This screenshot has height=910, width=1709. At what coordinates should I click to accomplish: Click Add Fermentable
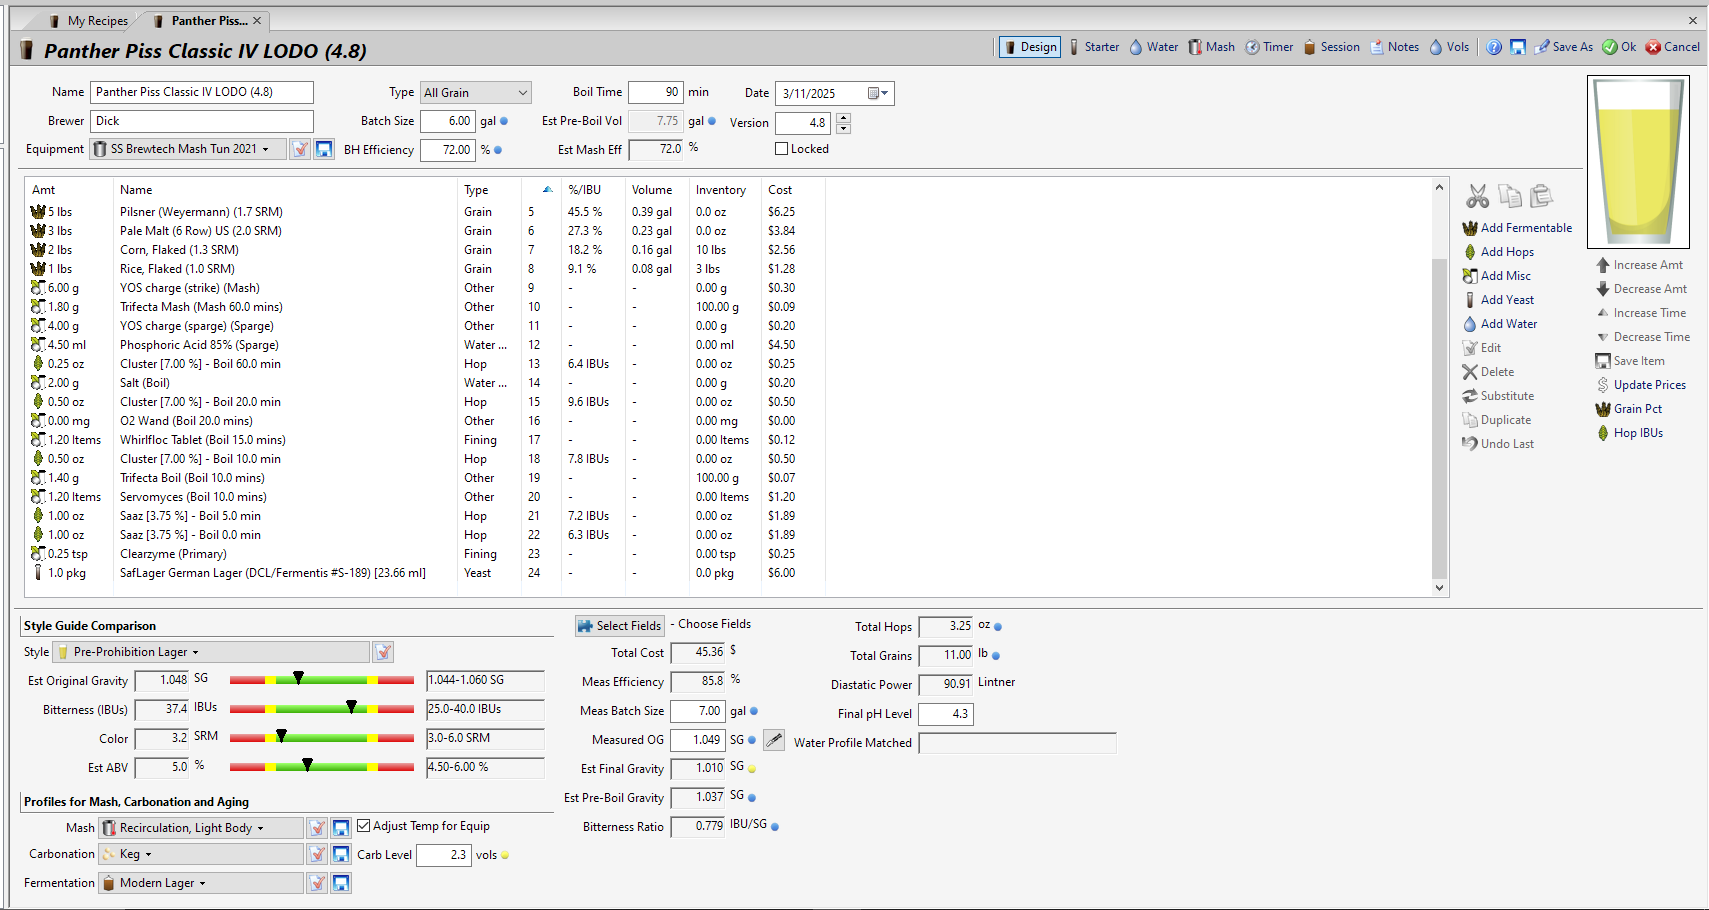(1517, 228)
